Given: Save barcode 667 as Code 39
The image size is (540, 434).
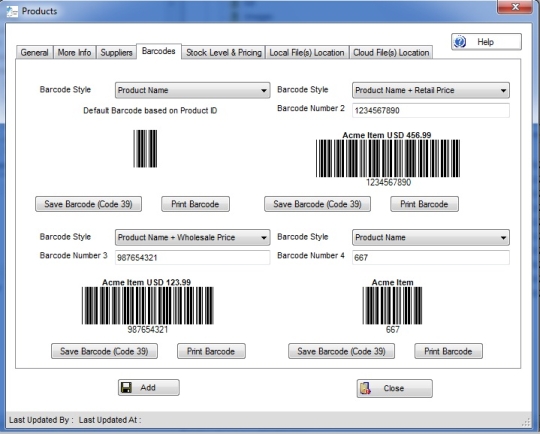Looking at the screenshot, I should [x=342, y=351].
